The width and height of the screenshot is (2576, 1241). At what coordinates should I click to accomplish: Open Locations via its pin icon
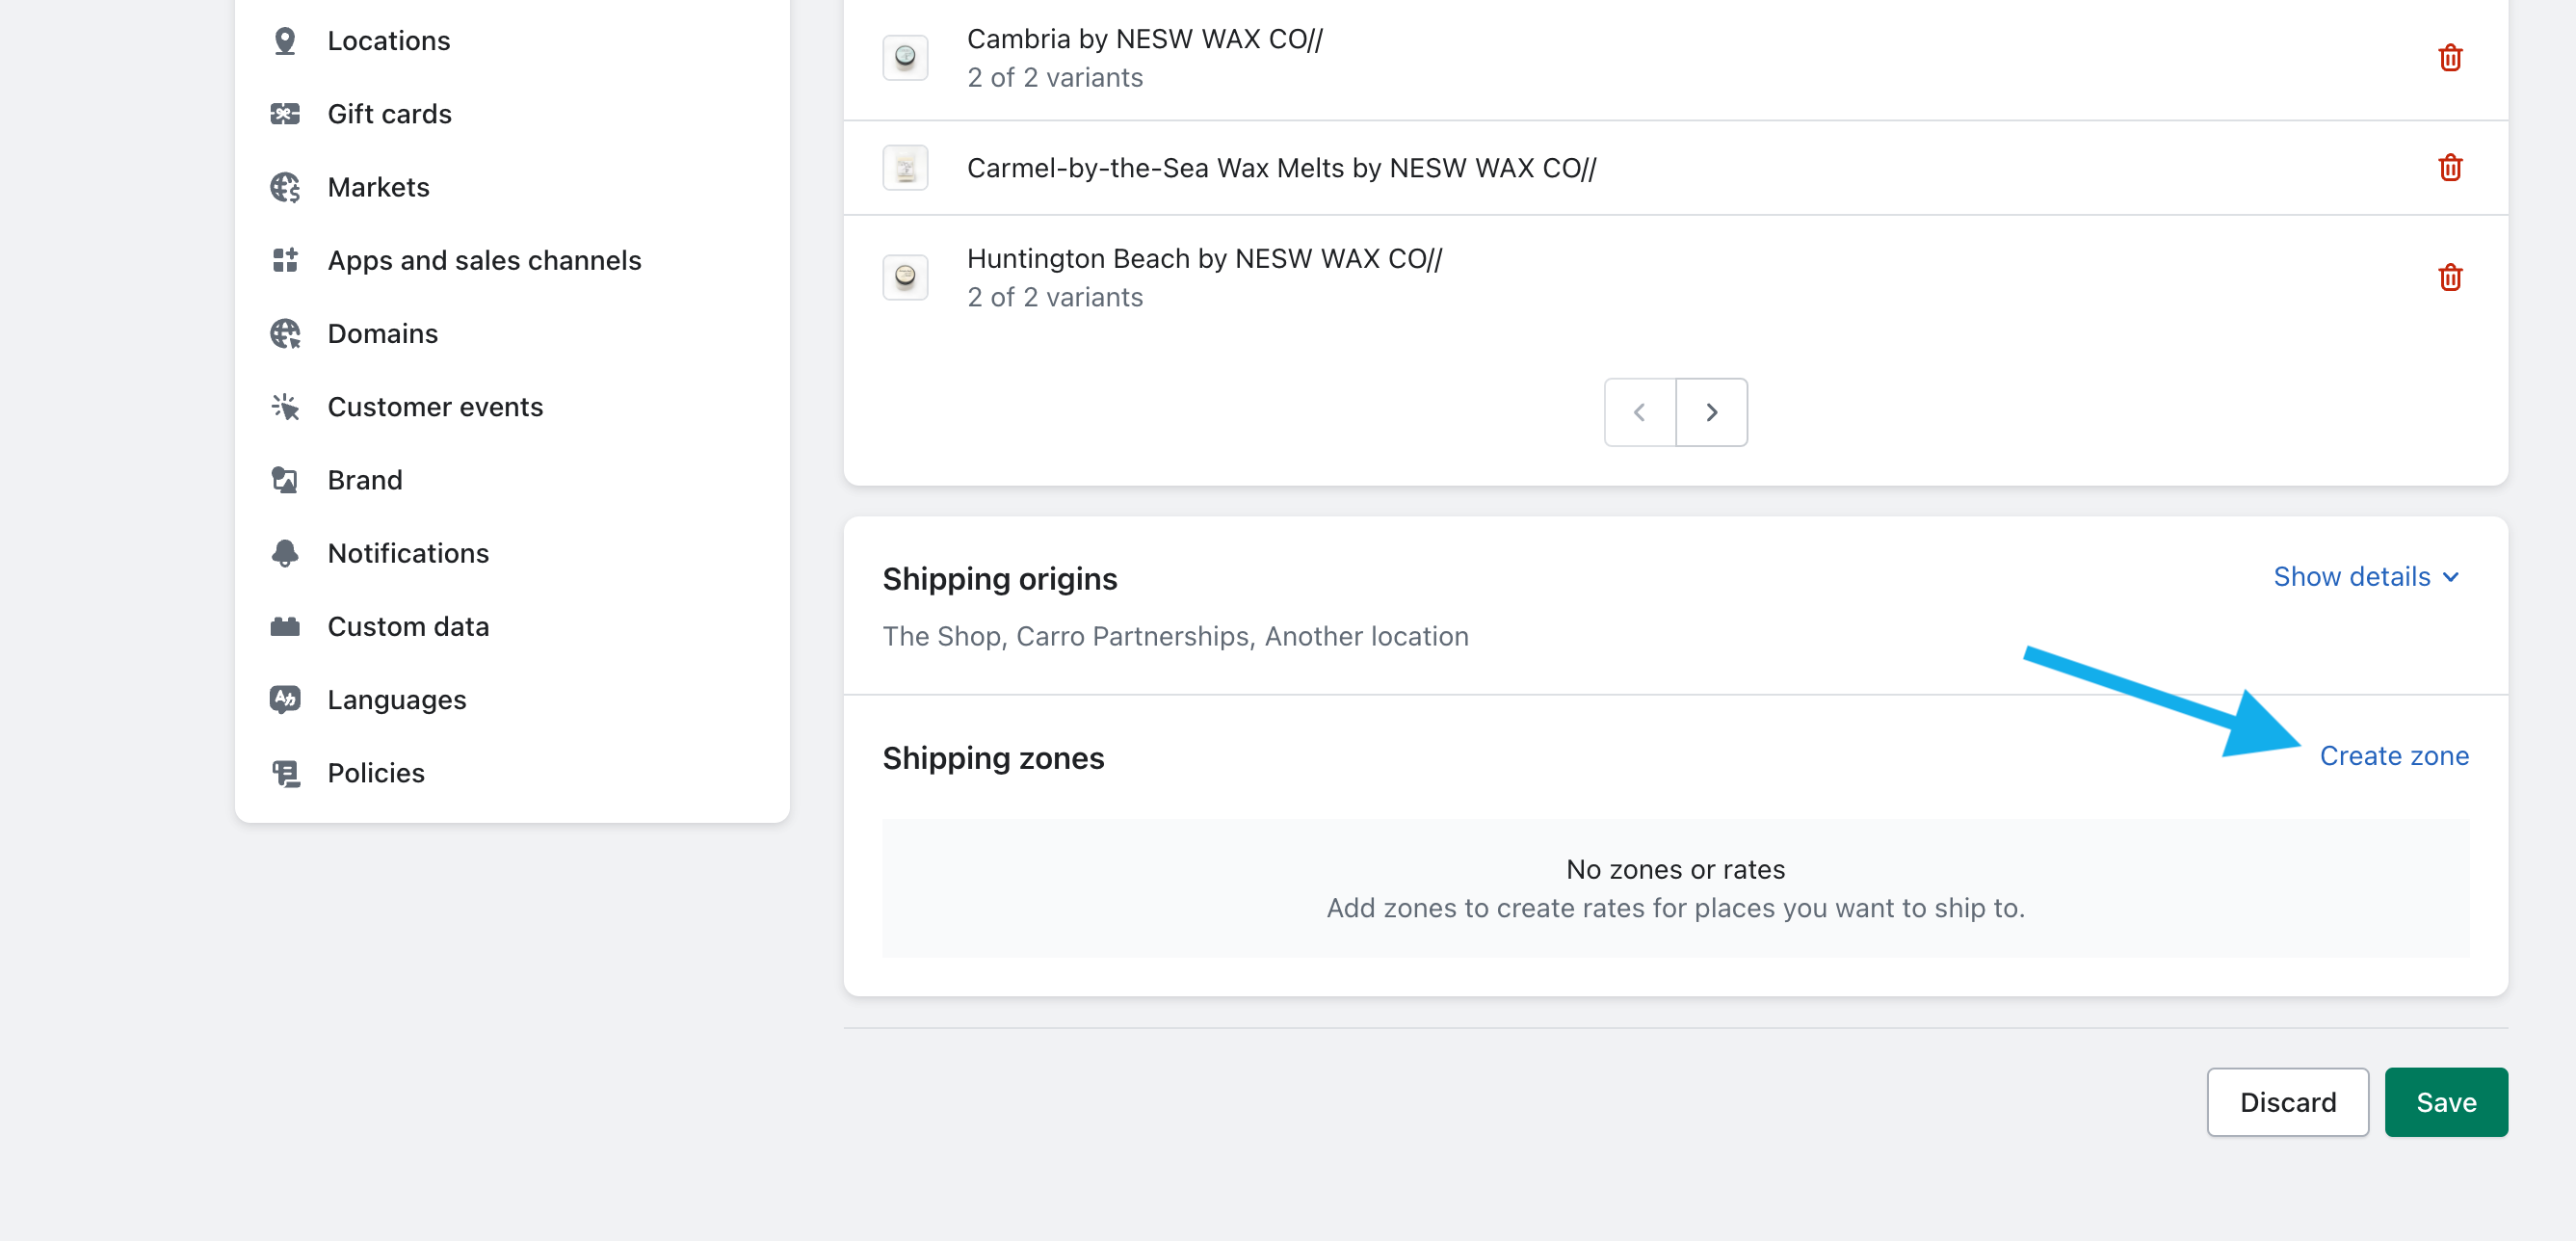(x=285, y=41)
